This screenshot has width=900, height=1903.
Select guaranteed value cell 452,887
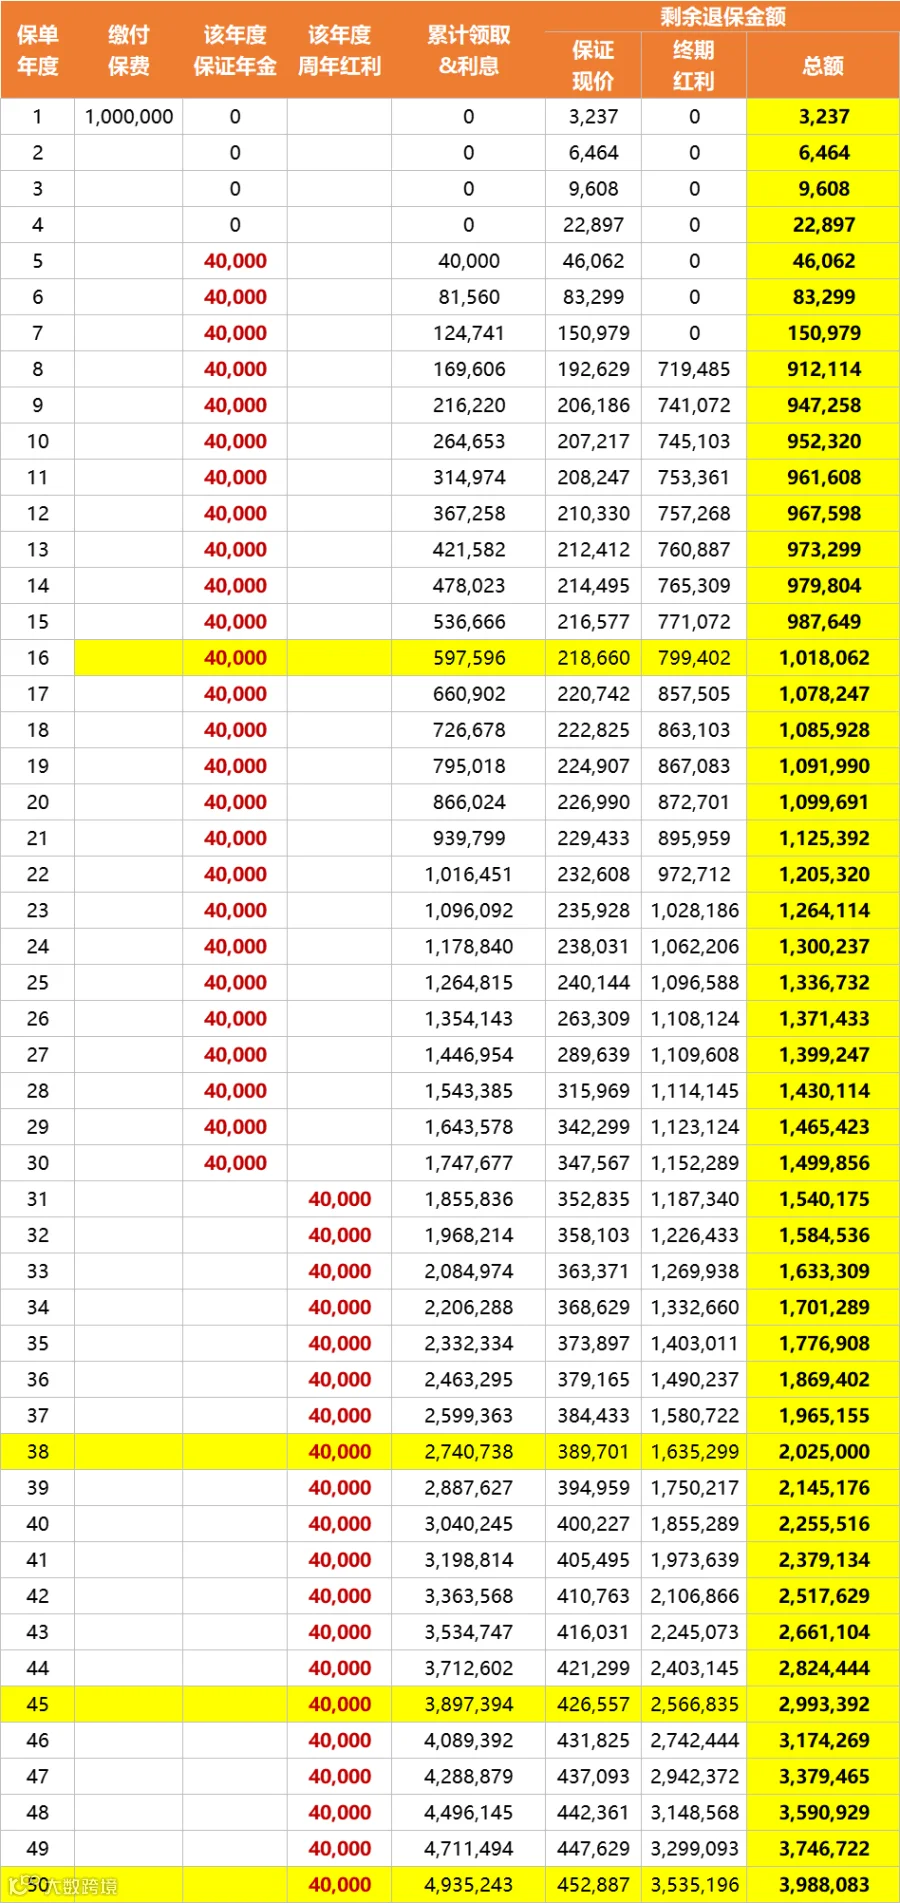click(x=593, y=1884)
